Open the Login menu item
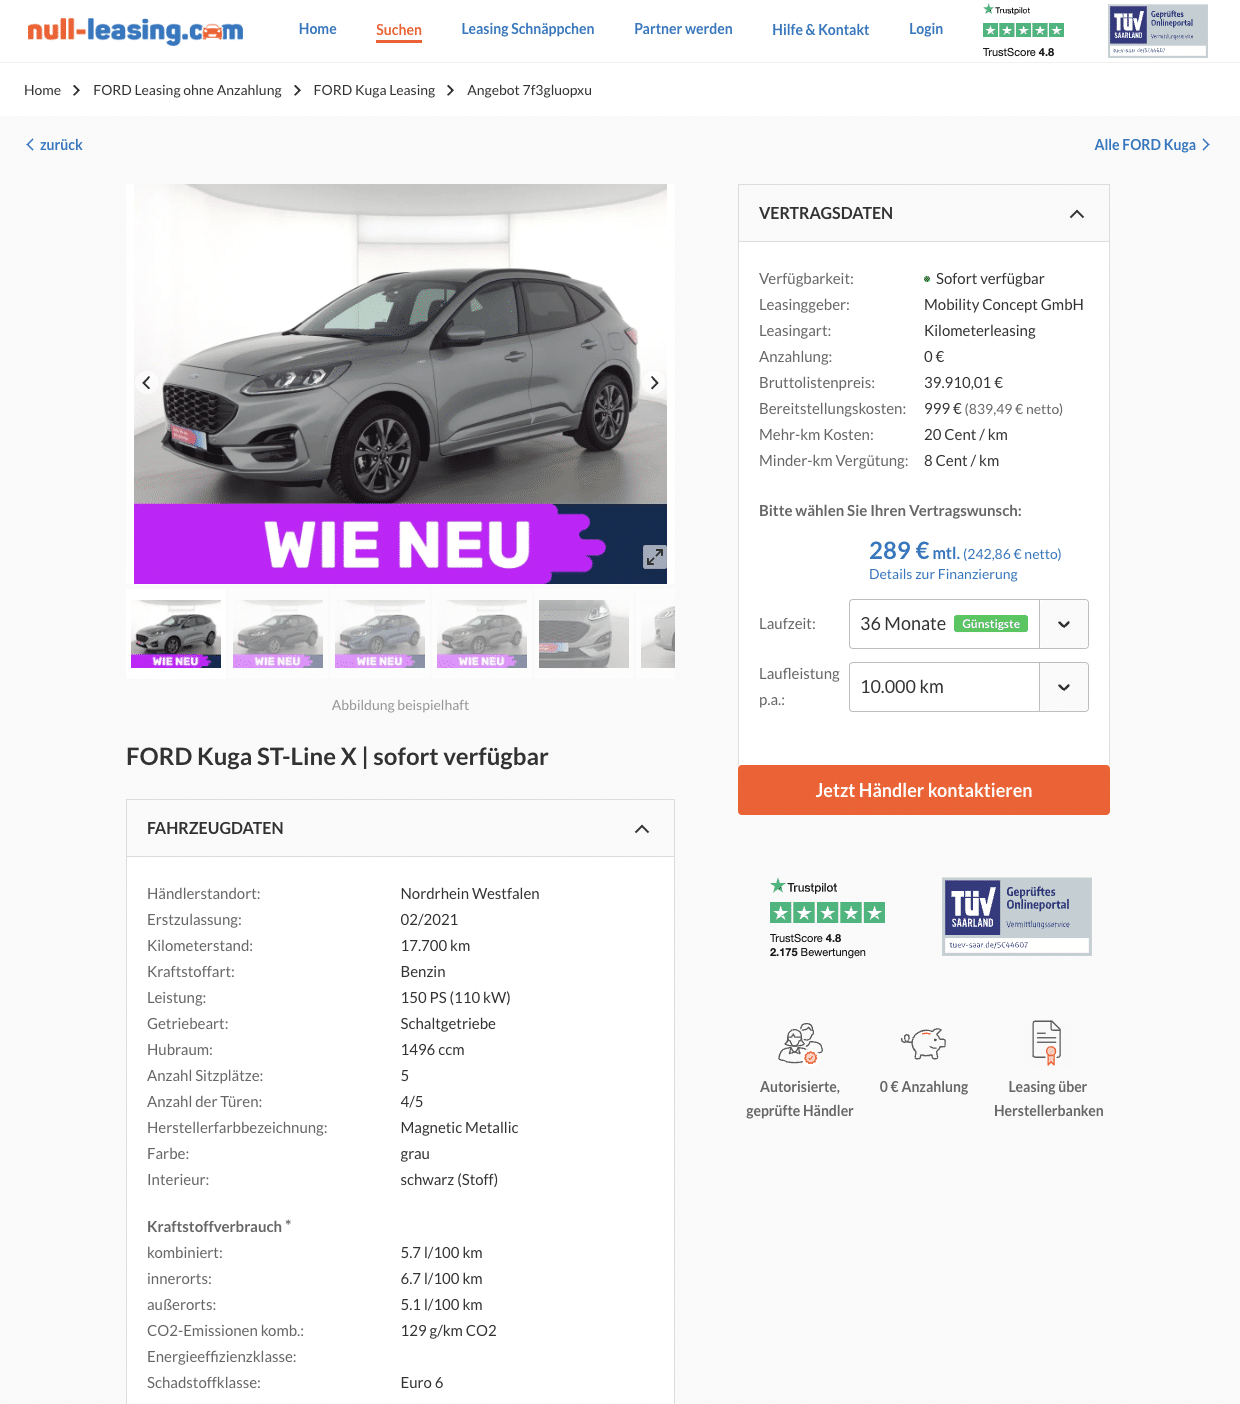 (x=926, y=29)
